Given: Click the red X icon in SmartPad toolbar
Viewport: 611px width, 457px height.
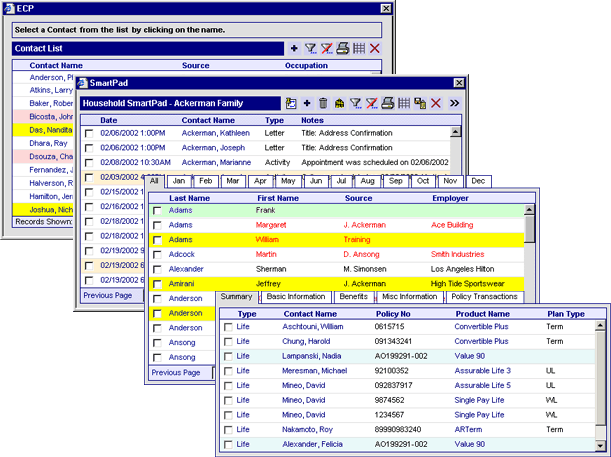Looking at the screenshot, I should point(435,103).
